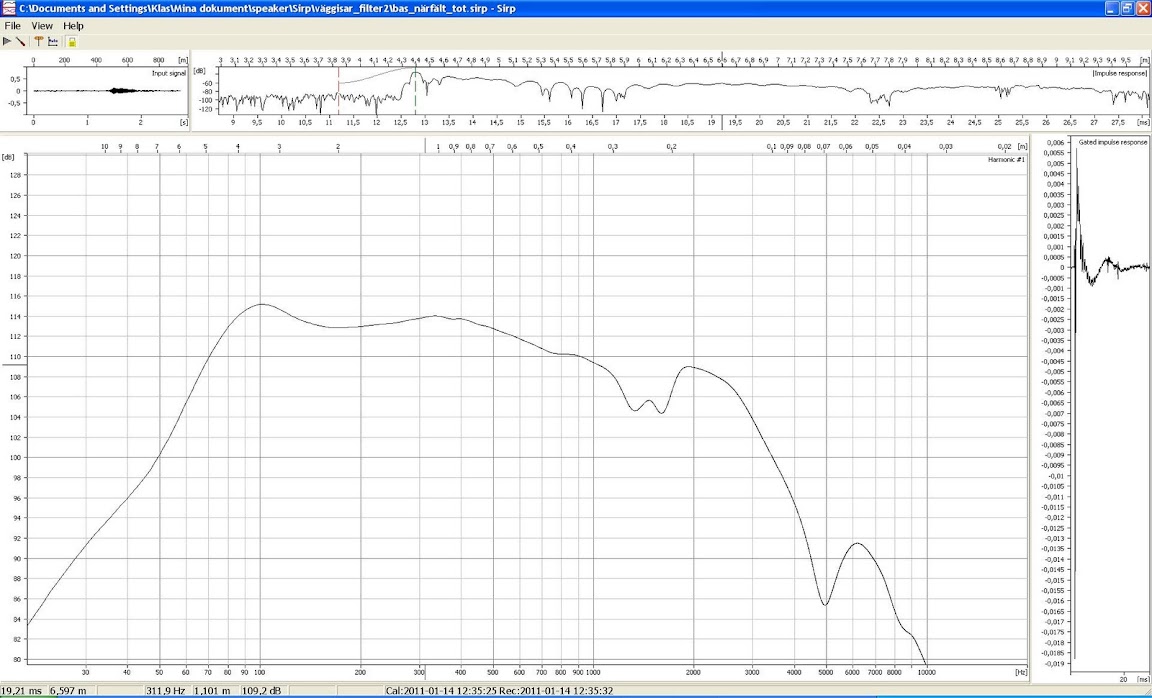Click the curve notch at 5000 Hz
The height and width of the screenshot is (698, 1152).
(x=825, y=605)
